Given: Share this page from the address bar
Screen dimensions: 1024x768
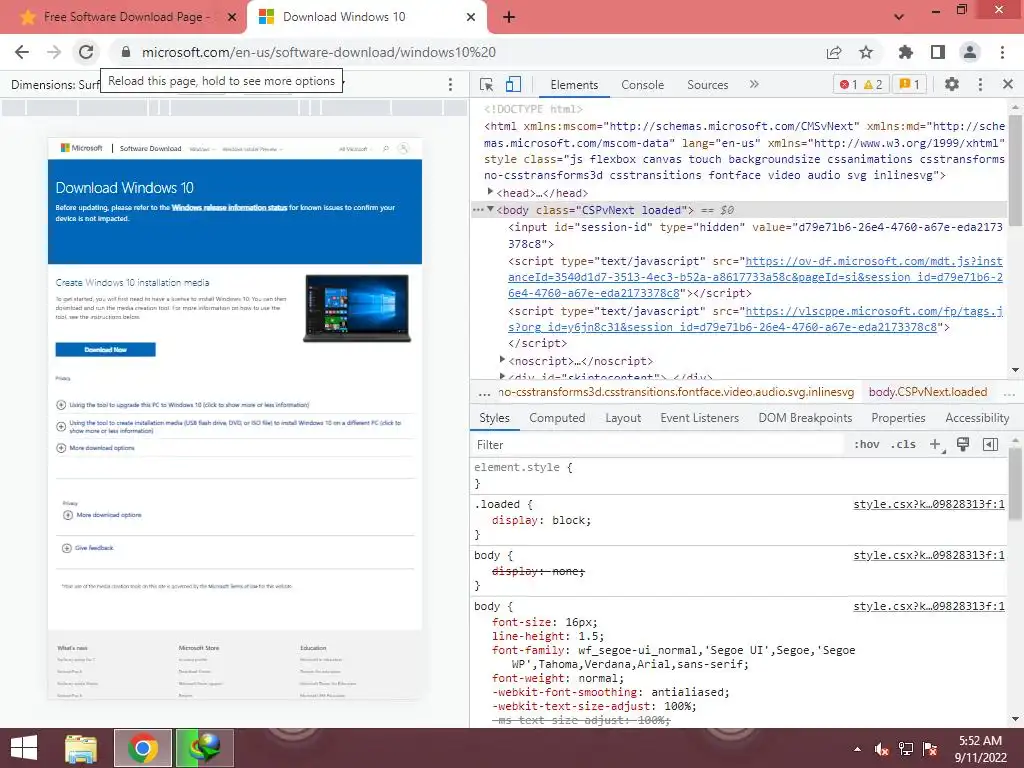Looking at the screenshot, I should tap(834, 52).
